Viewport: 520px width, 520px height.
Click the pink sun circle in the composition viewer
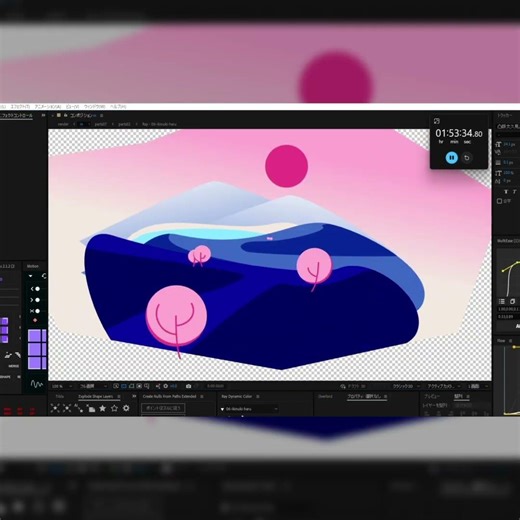tap(286, 166)
